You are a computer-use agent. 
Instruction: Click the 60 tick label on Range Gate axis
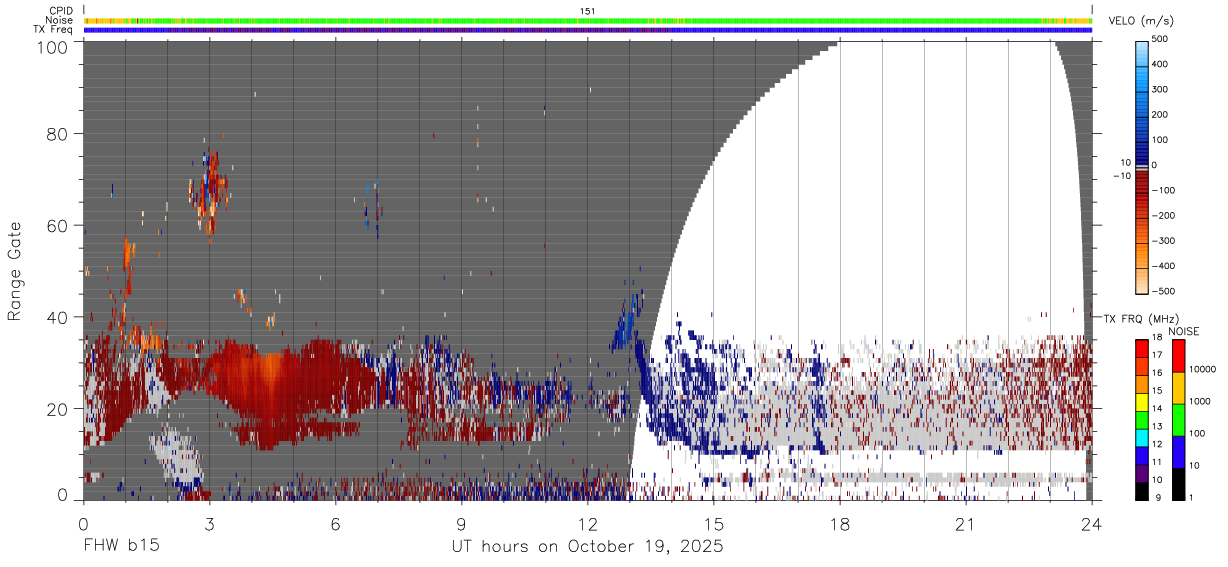[x=58, y=225]
